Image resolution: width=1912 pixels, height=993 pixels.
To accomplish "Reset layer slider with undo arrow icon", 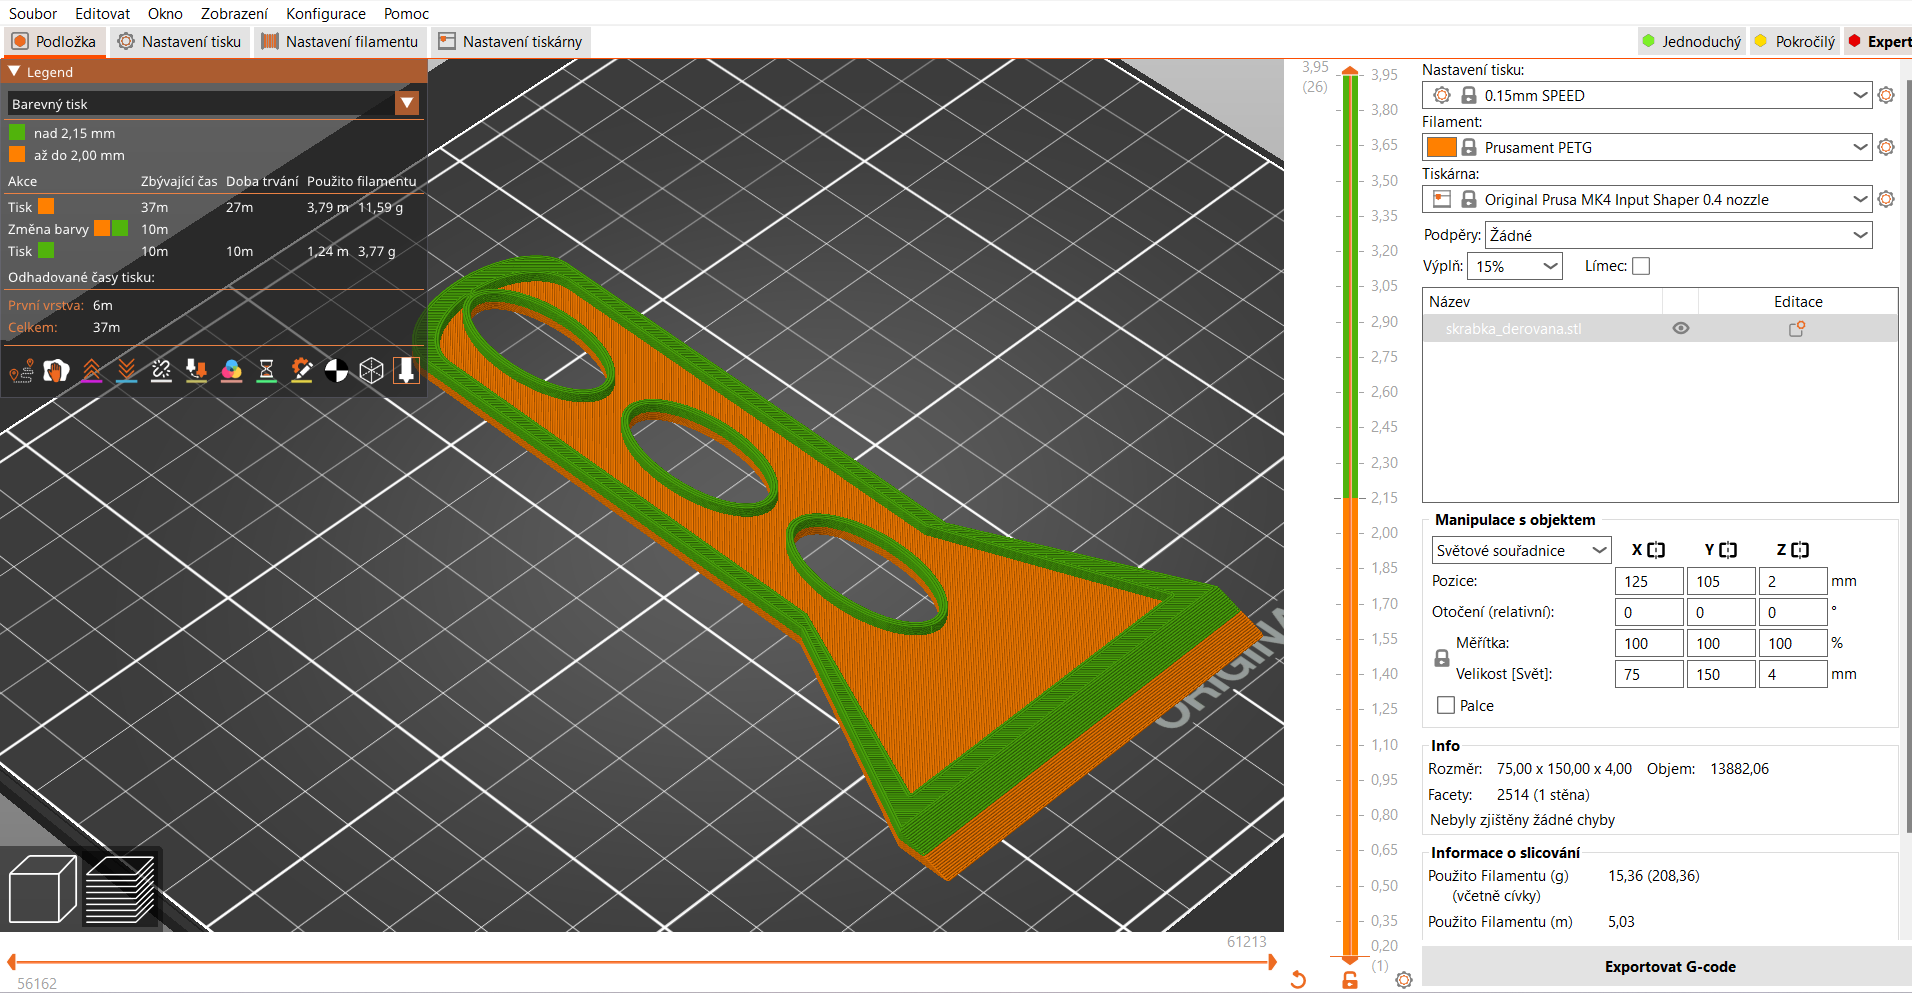I will [x=1298, y=979].
